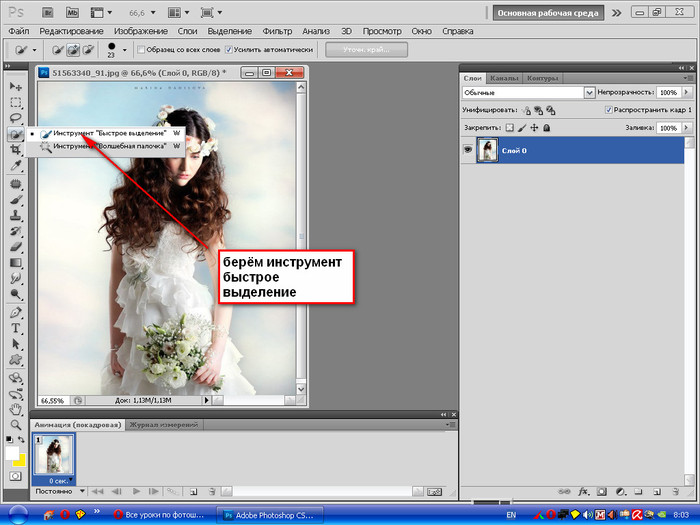The image size is (700, 525).
Task: Activate the Hand tool
Action: [16, 409]
